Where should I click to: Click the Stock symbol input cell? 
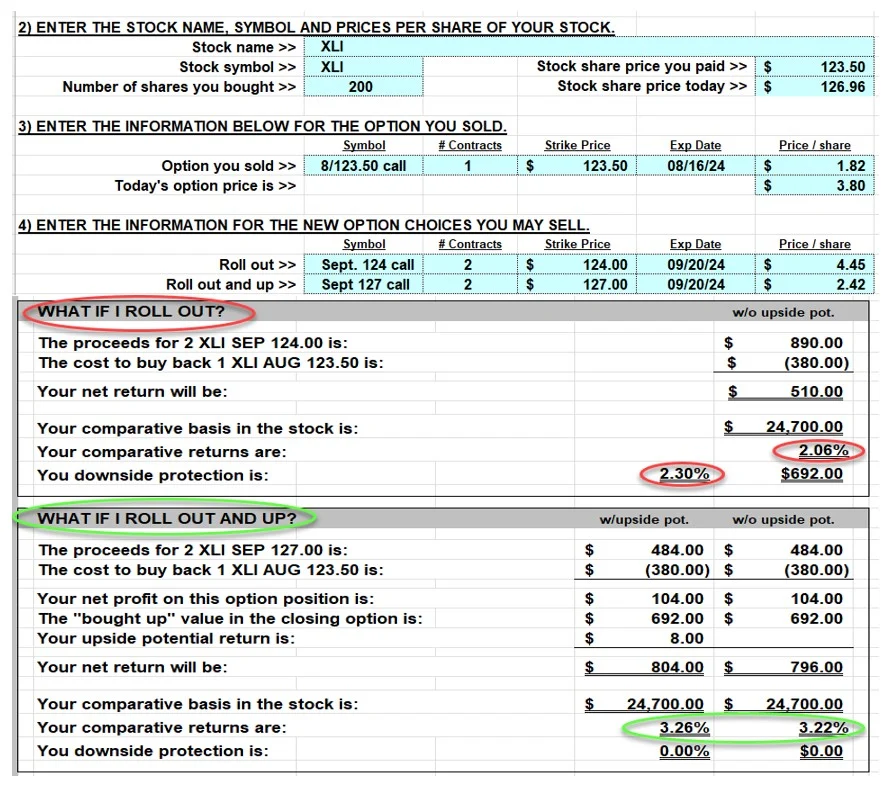(364, 67)
